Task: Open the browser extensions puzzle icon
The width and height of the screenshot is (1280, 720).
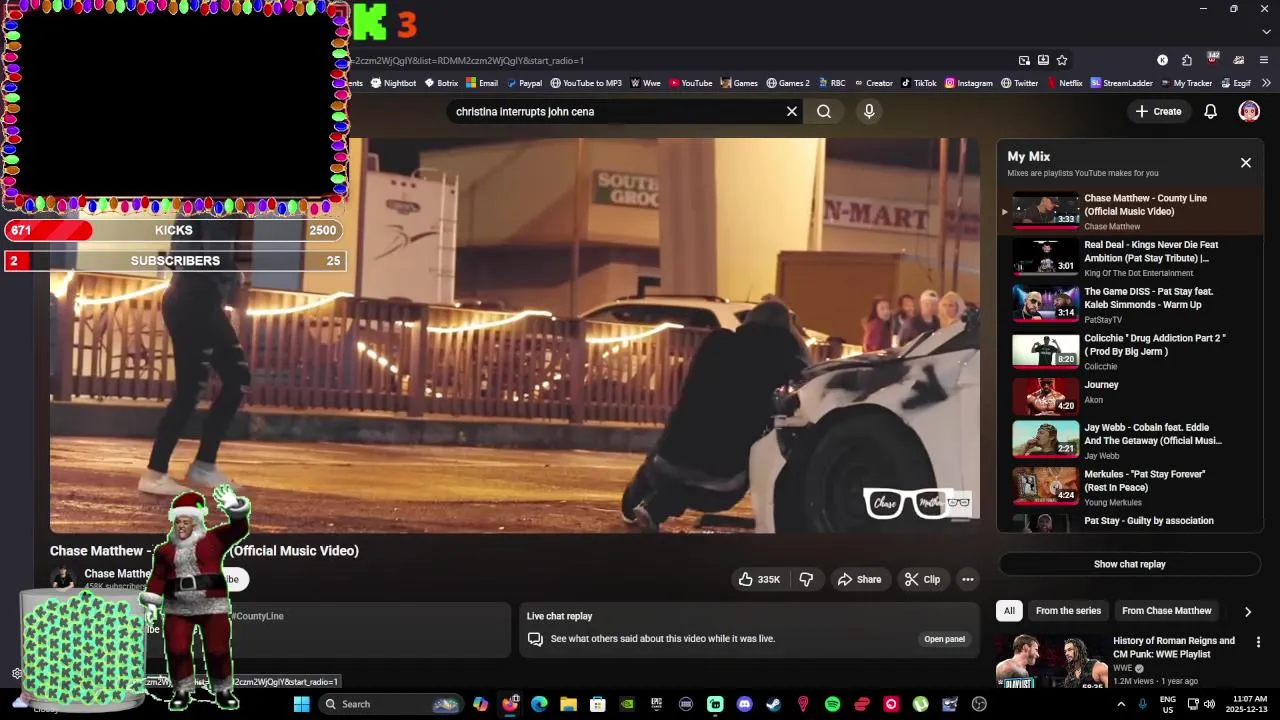Action: 1186,60
